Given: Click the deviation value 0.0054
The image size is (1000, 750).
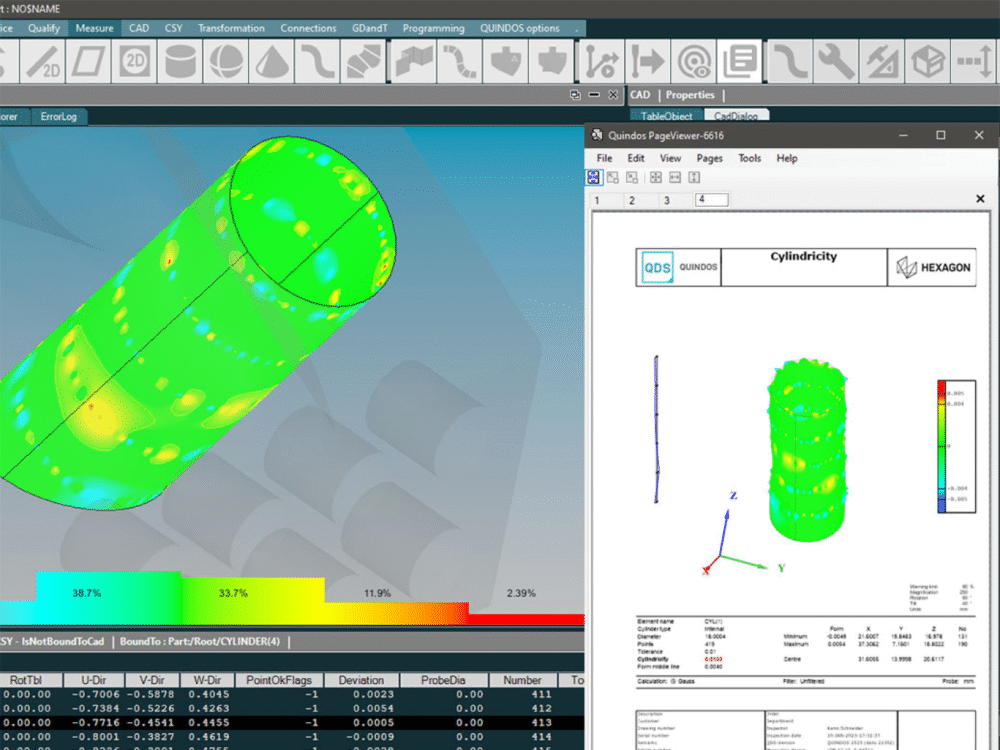Looking at the screenshot, I should [x=374, y=709].
